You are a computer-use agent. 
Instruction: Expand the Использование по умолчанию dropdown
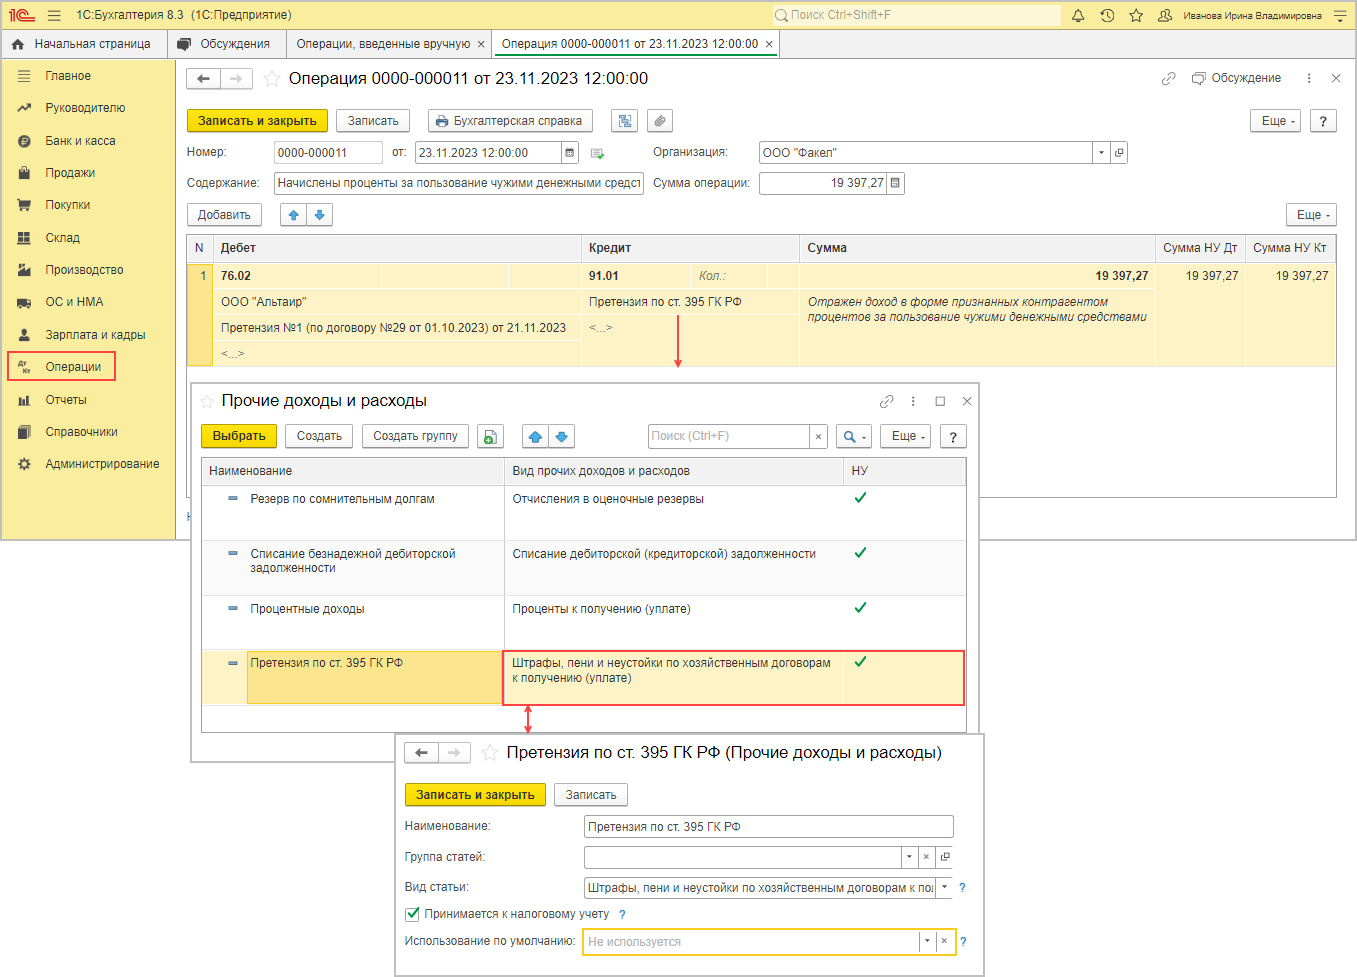[927, 942]
